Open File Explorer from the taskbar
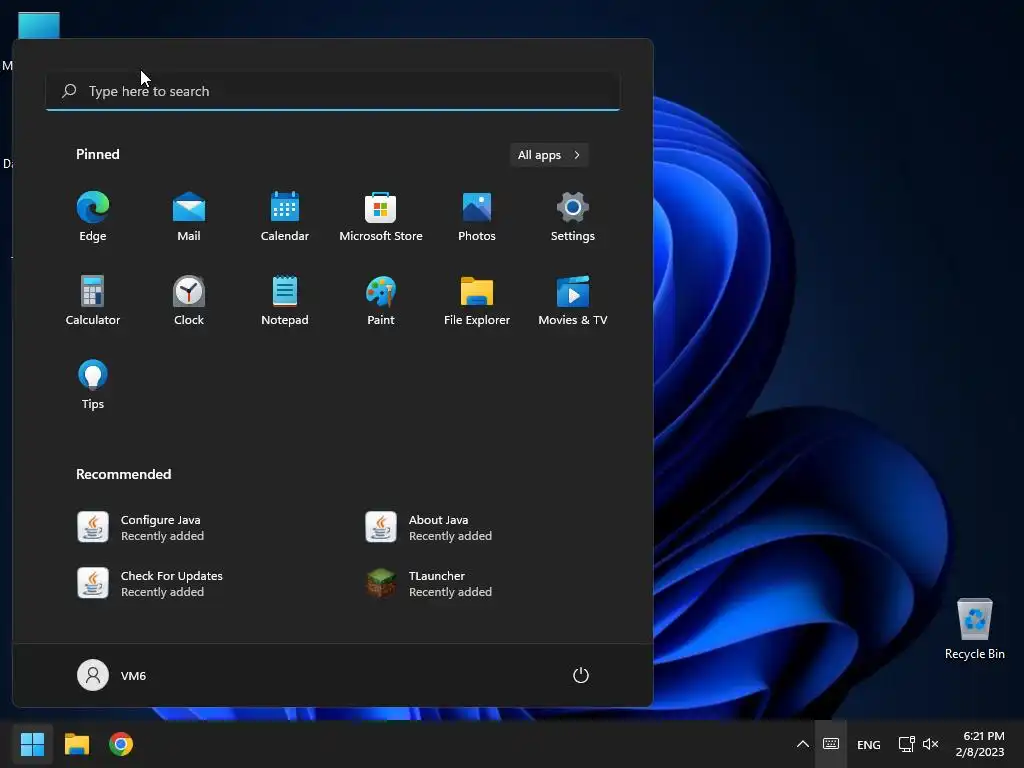 76,744
